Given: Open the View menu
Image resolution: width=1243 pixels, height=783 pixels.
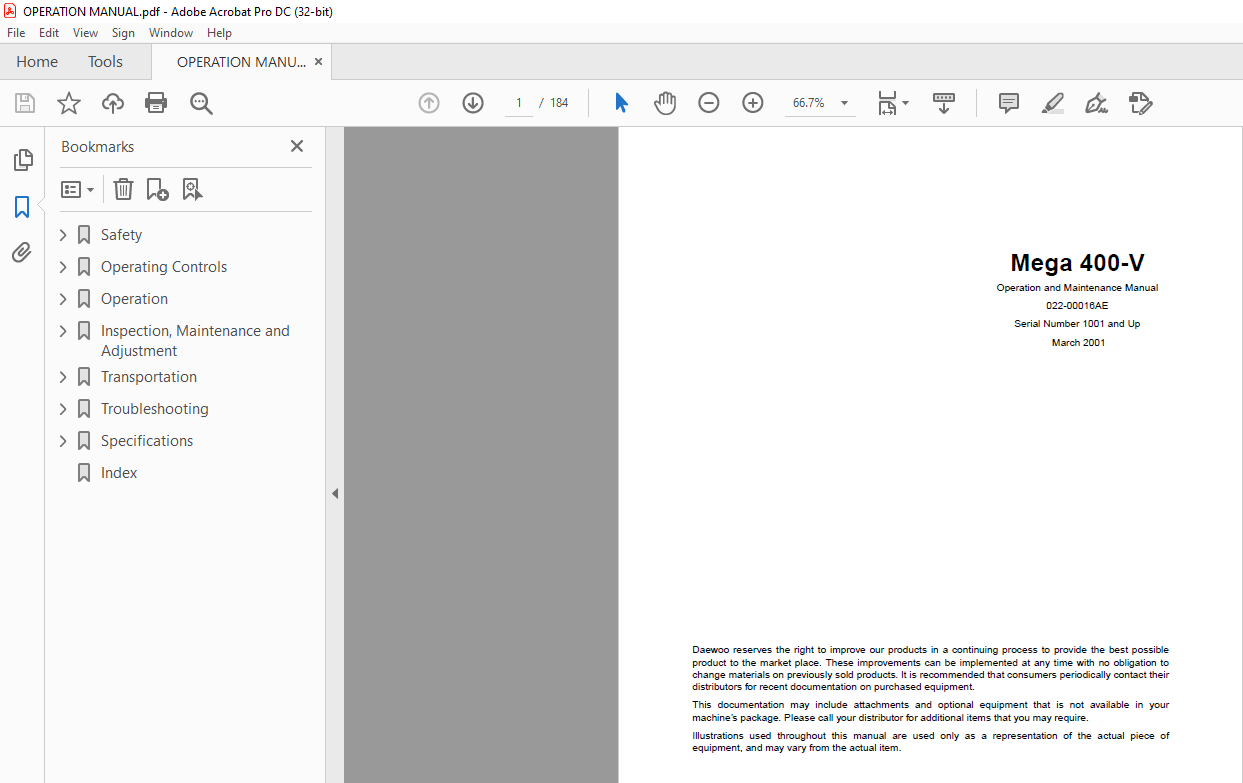Looking at the screenshot, I should click(85, 33).
